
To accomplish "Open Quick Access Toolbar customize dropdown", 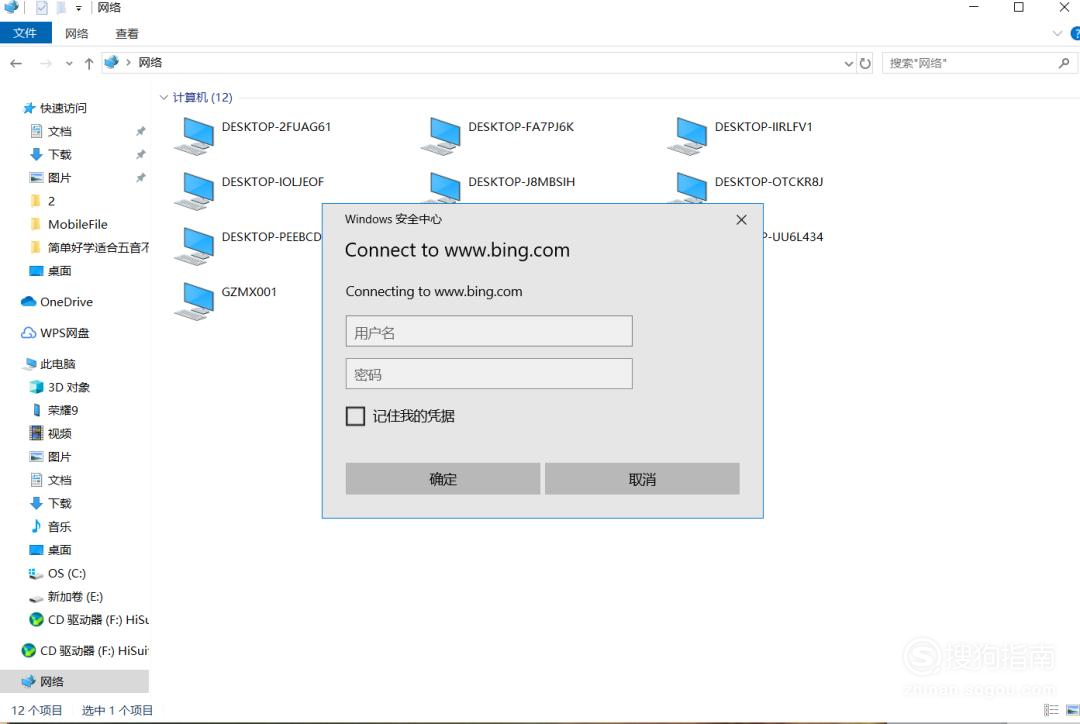I will 79,8.
